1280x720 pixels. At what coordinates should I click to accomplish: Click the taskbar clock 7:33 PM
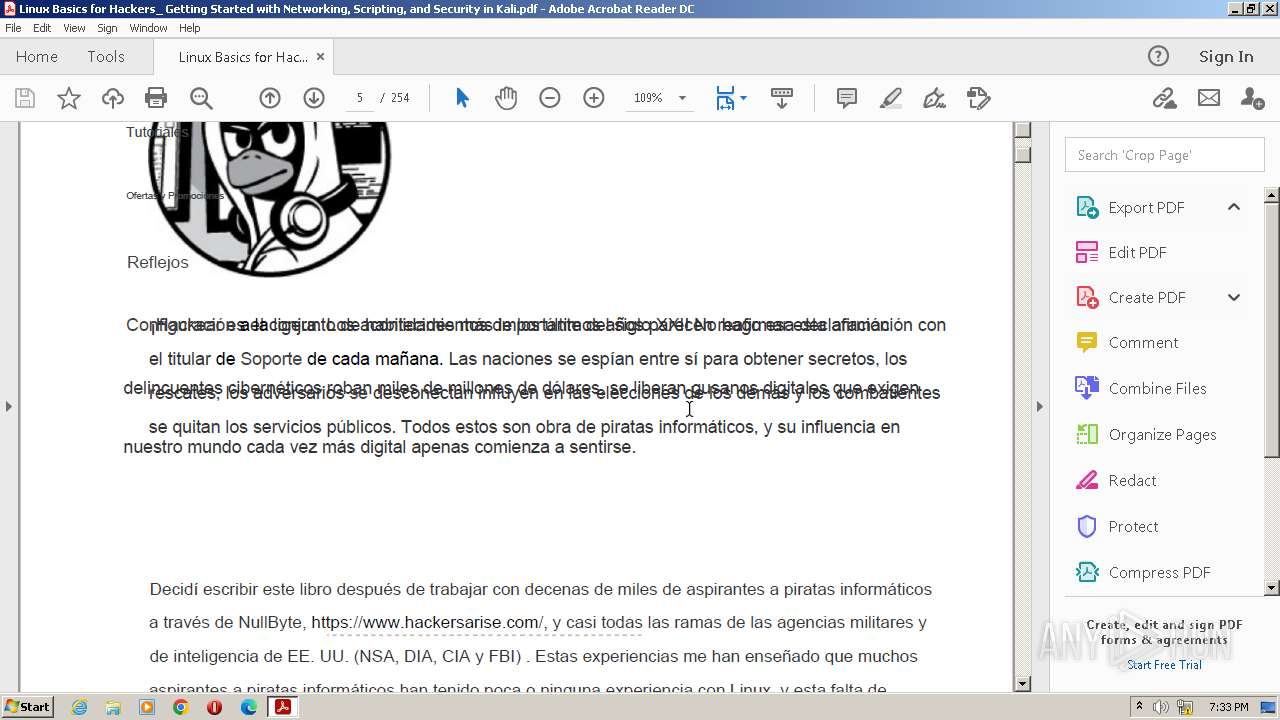(1228, 707)
